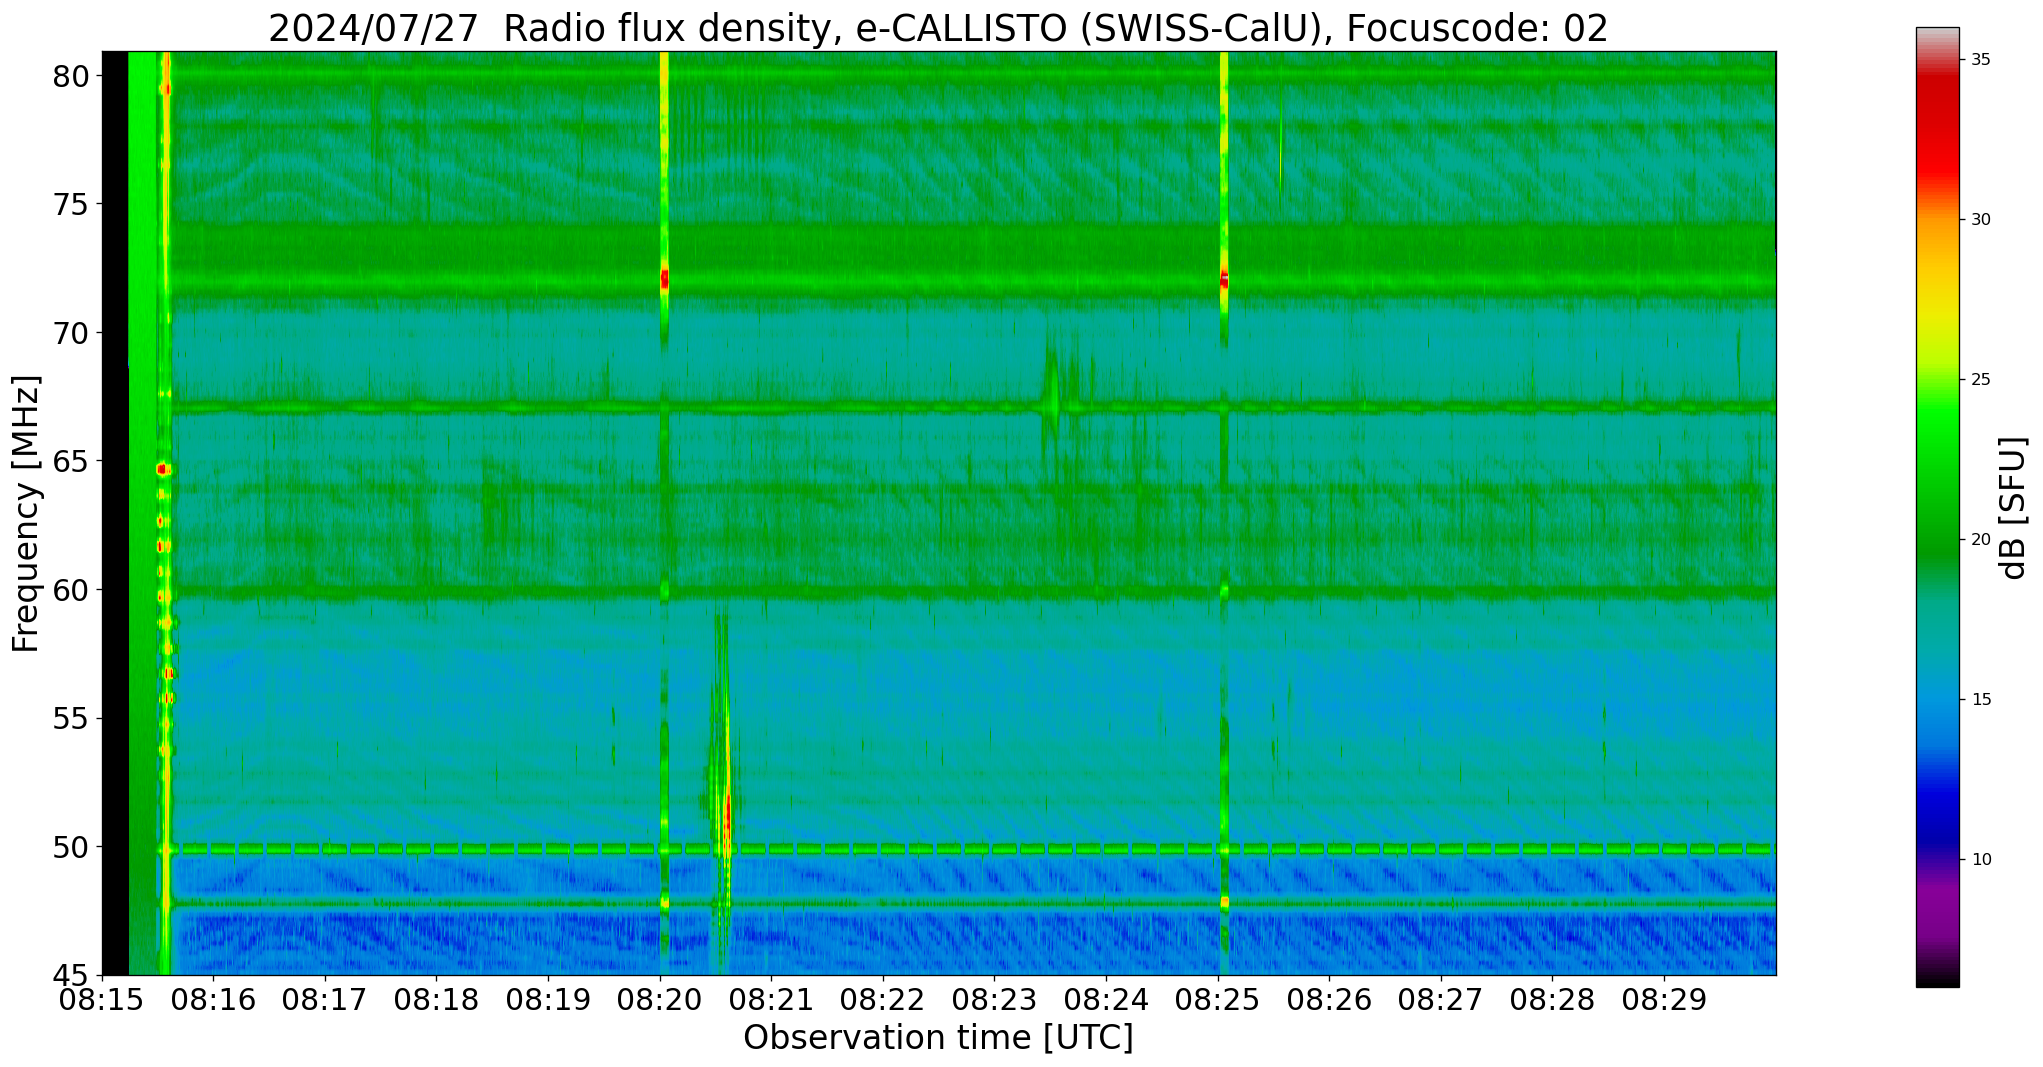
Task: Click the 55 MHz frequency tick label
Action: pyautogui.click(x=71, y=719)
